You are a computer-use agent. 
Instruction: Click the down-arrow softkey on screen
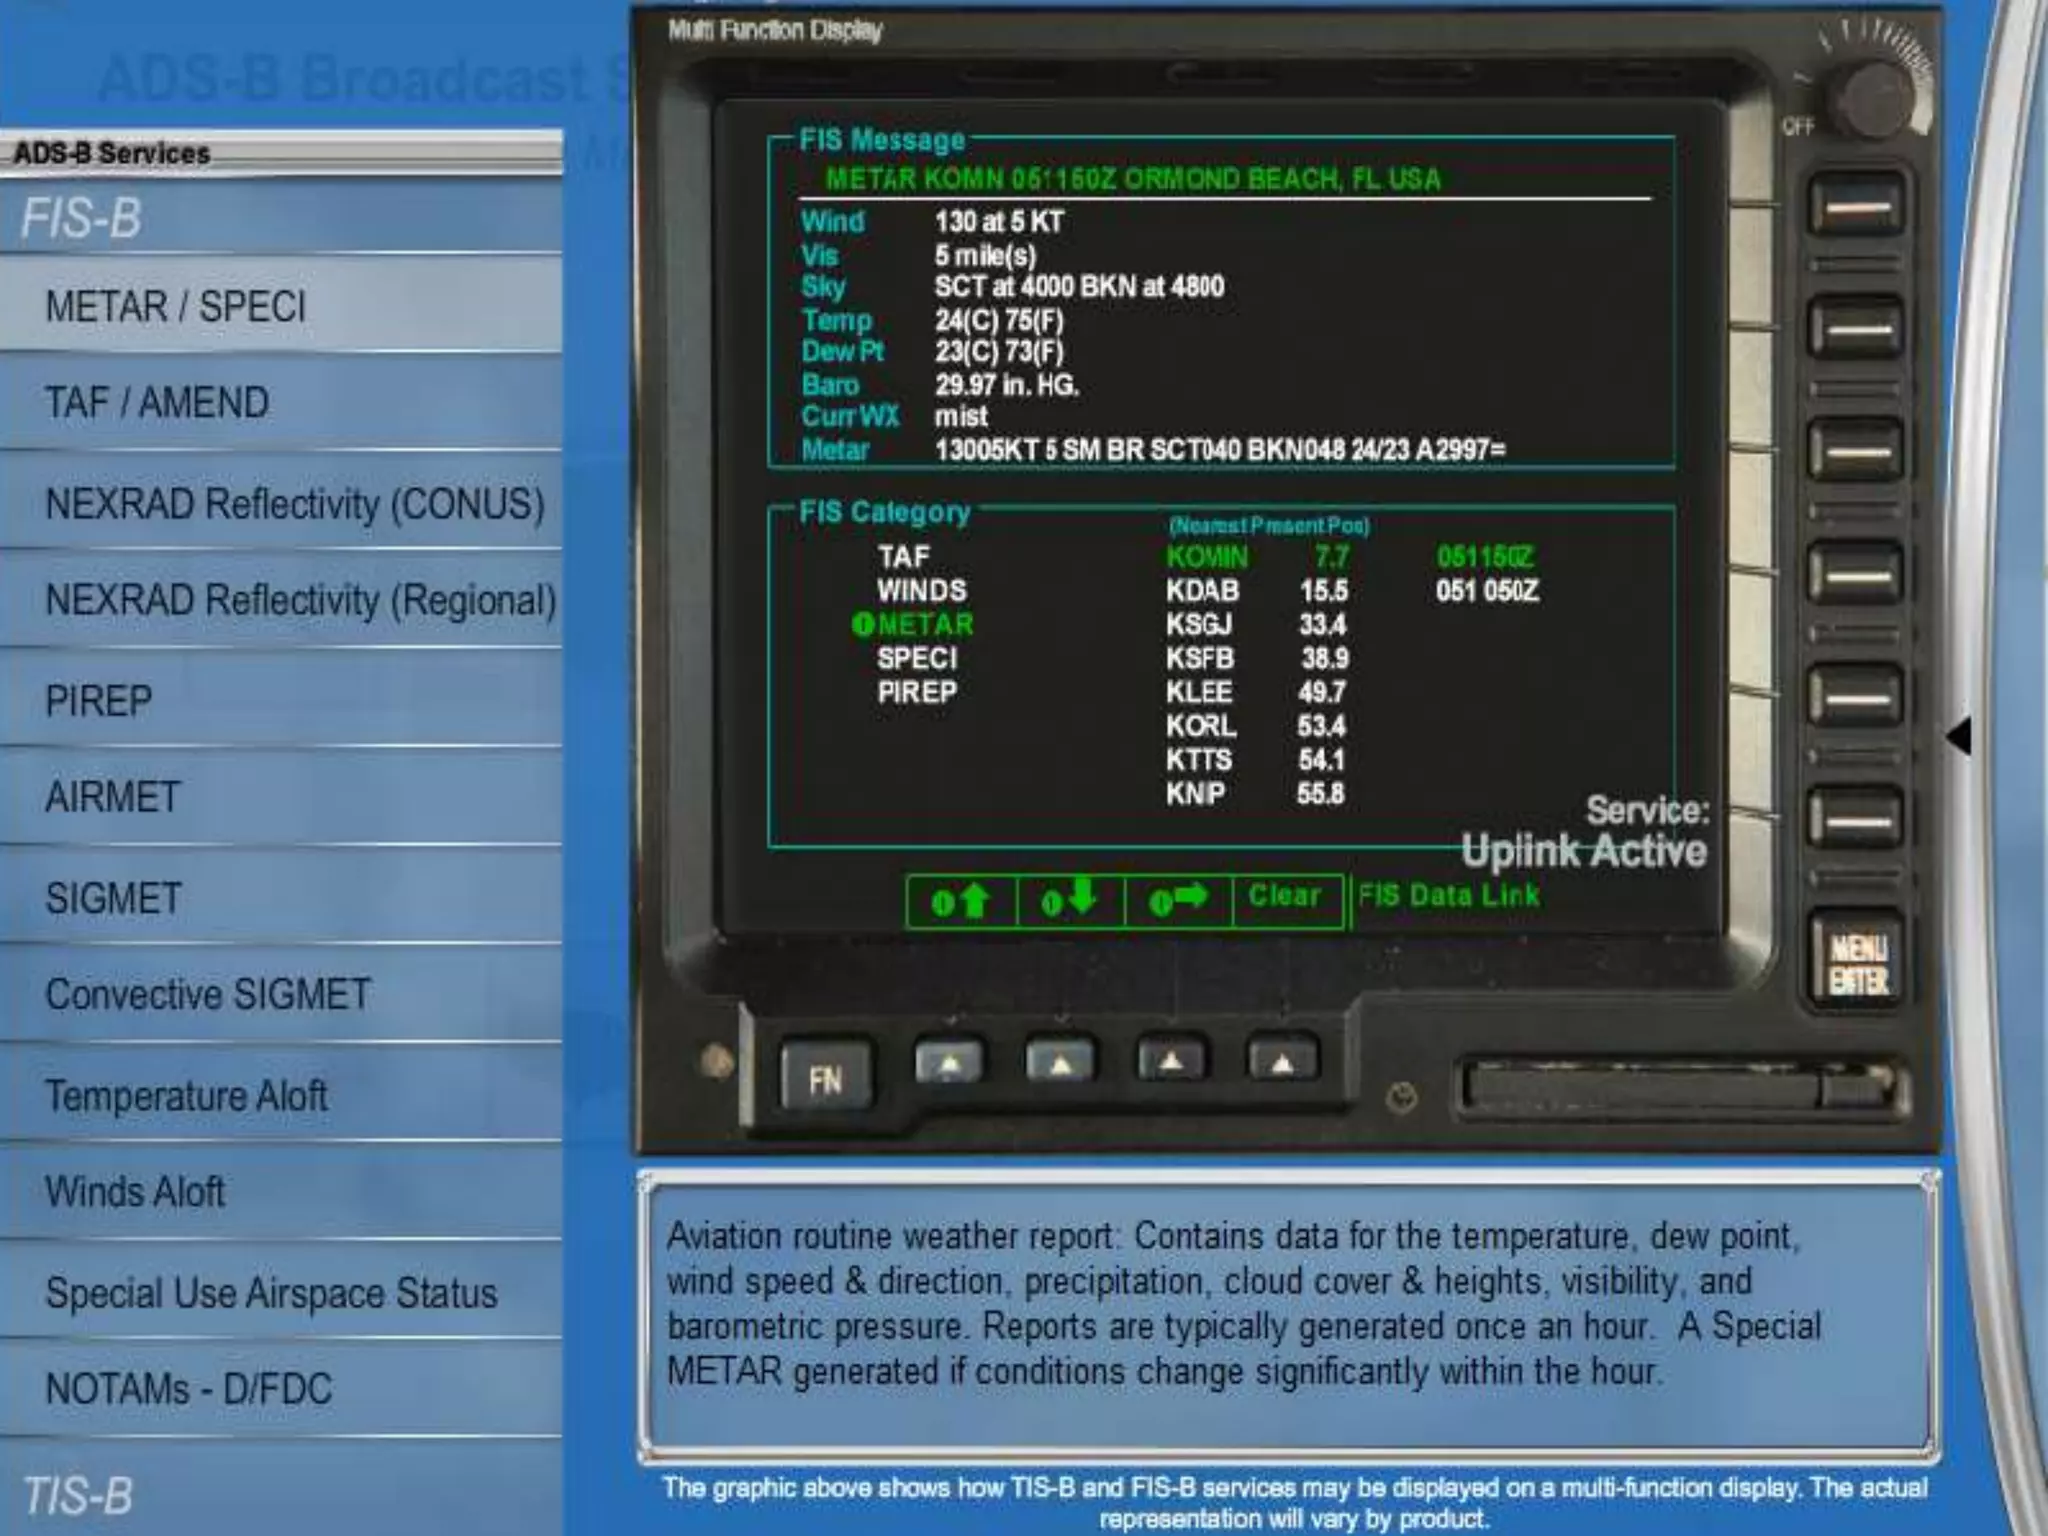[1069, 901]
